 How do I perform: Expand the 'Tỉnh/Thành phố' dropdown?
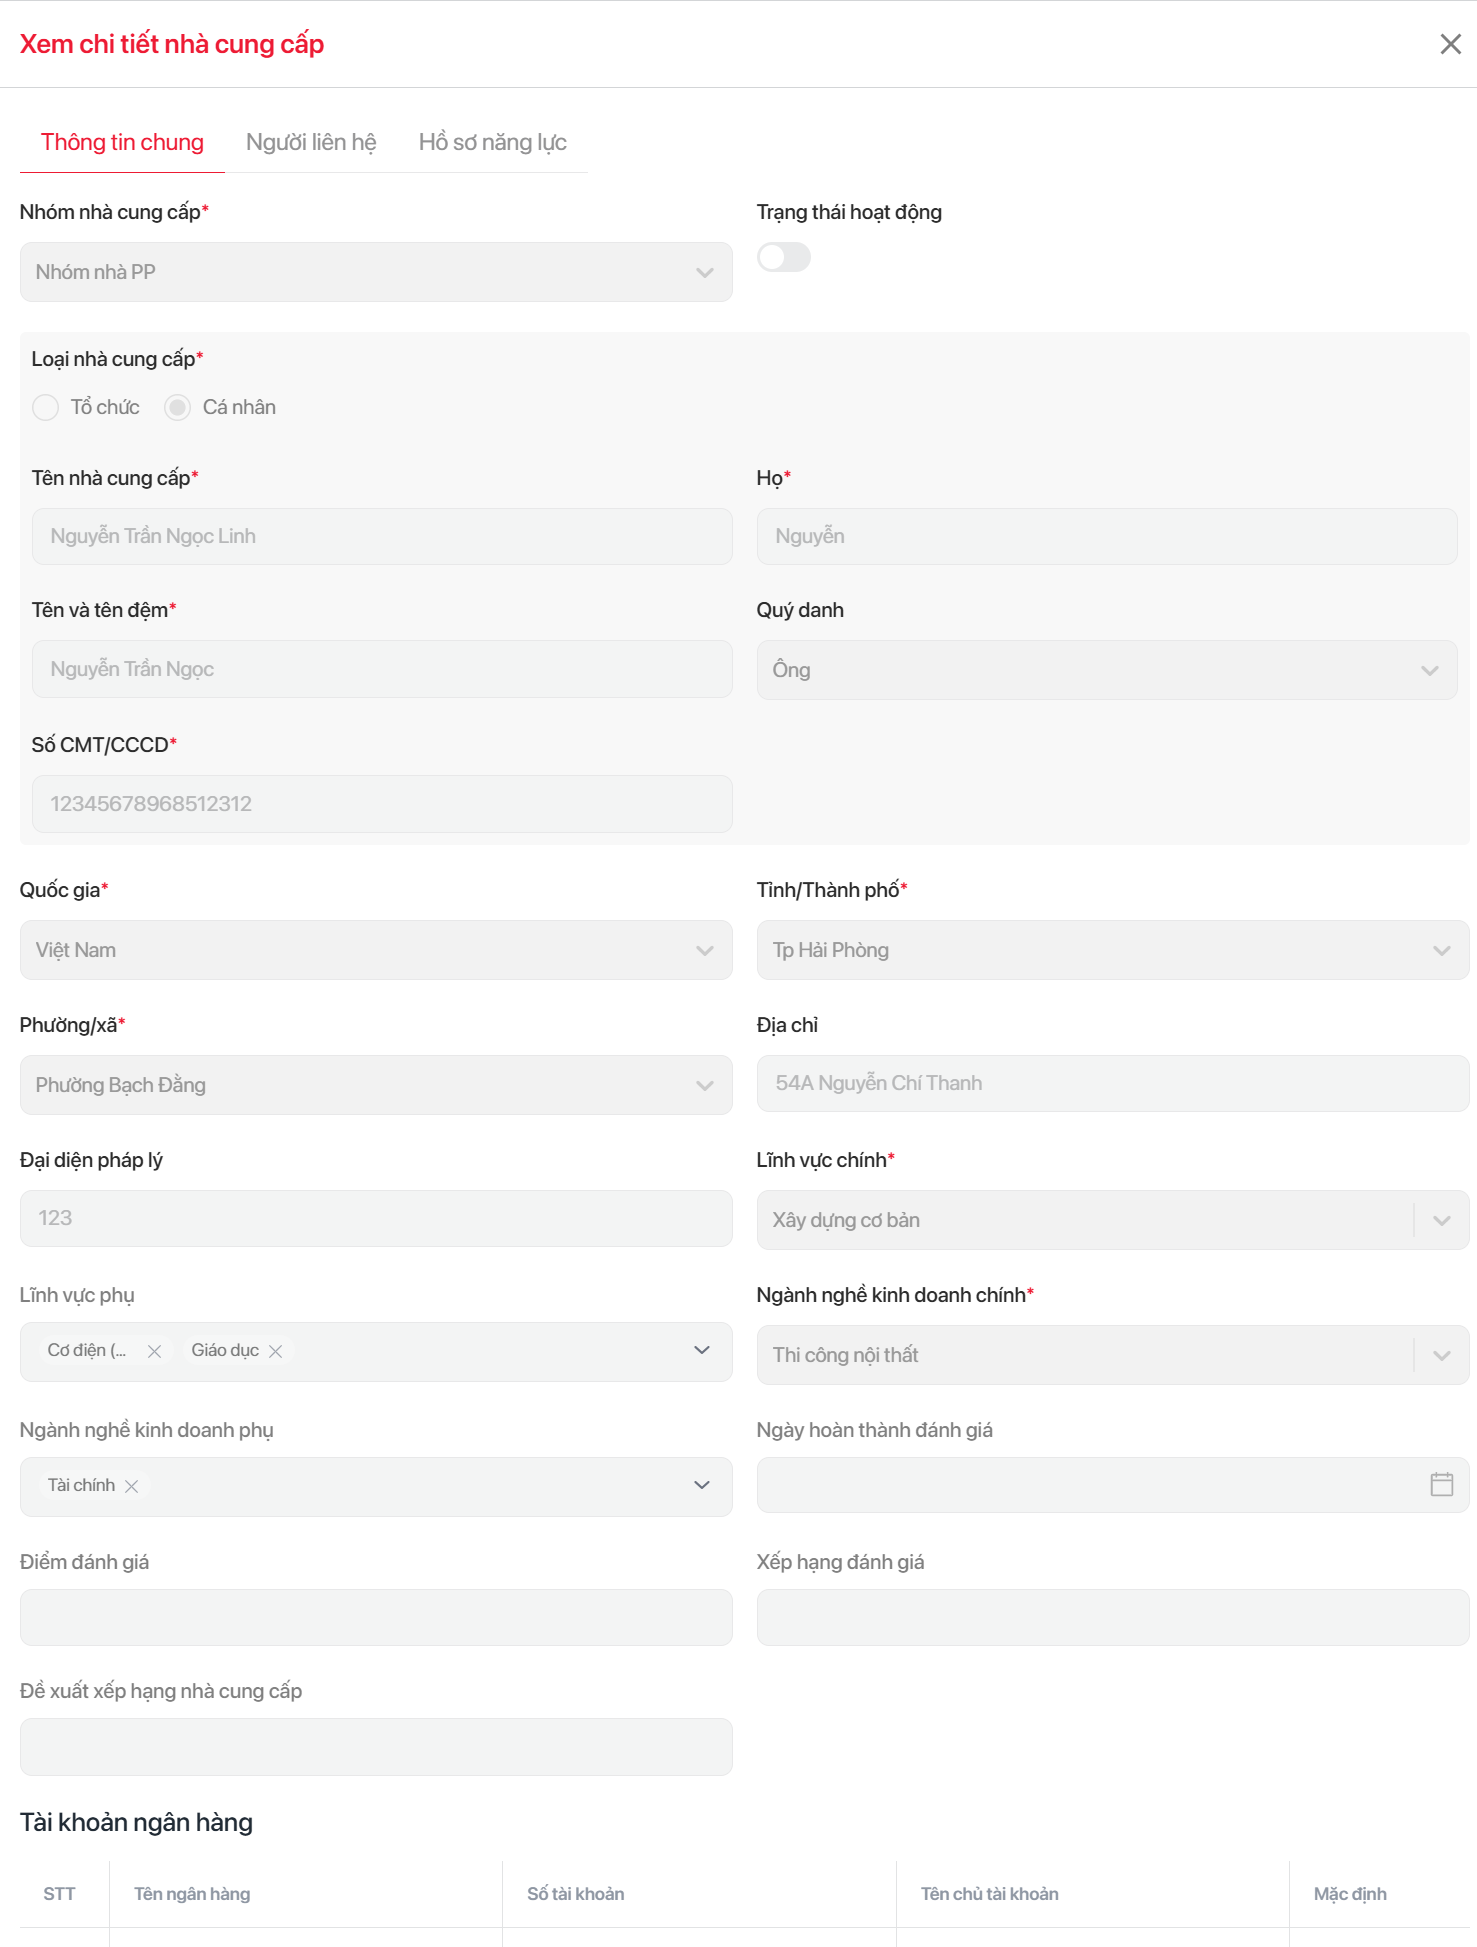point(1112,950)
